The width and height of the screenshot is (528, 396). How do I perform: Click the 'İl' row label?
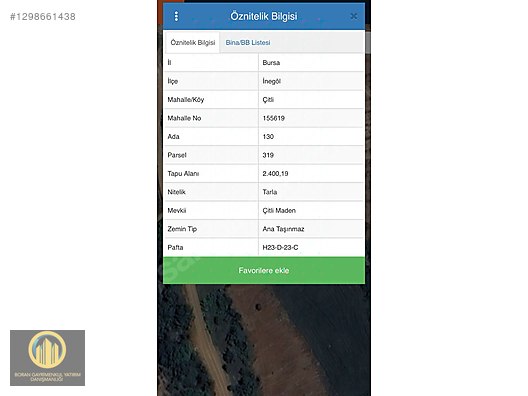(x=169, y=63)
